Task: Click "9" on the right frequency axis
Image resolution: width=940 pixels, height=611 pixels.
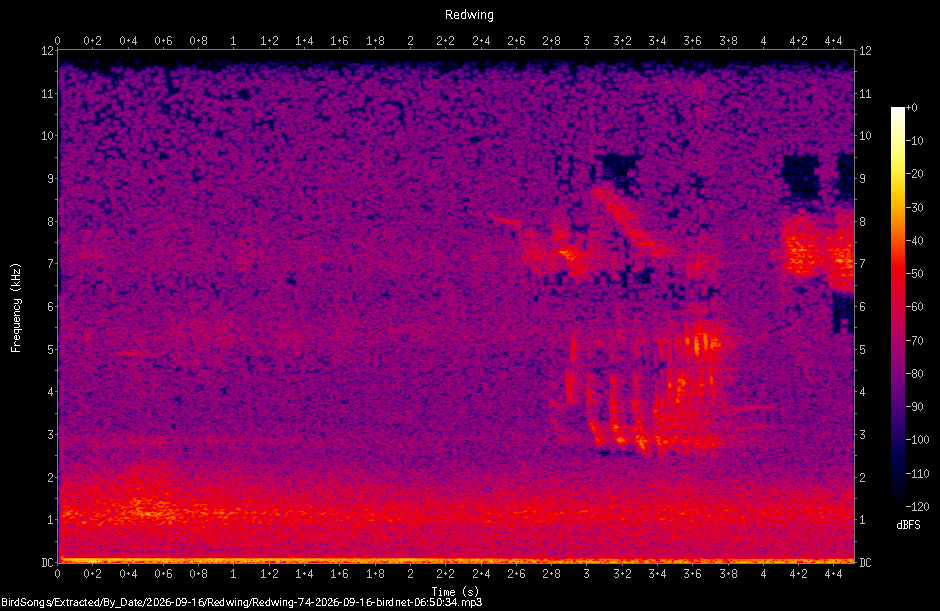Action: 863,179
